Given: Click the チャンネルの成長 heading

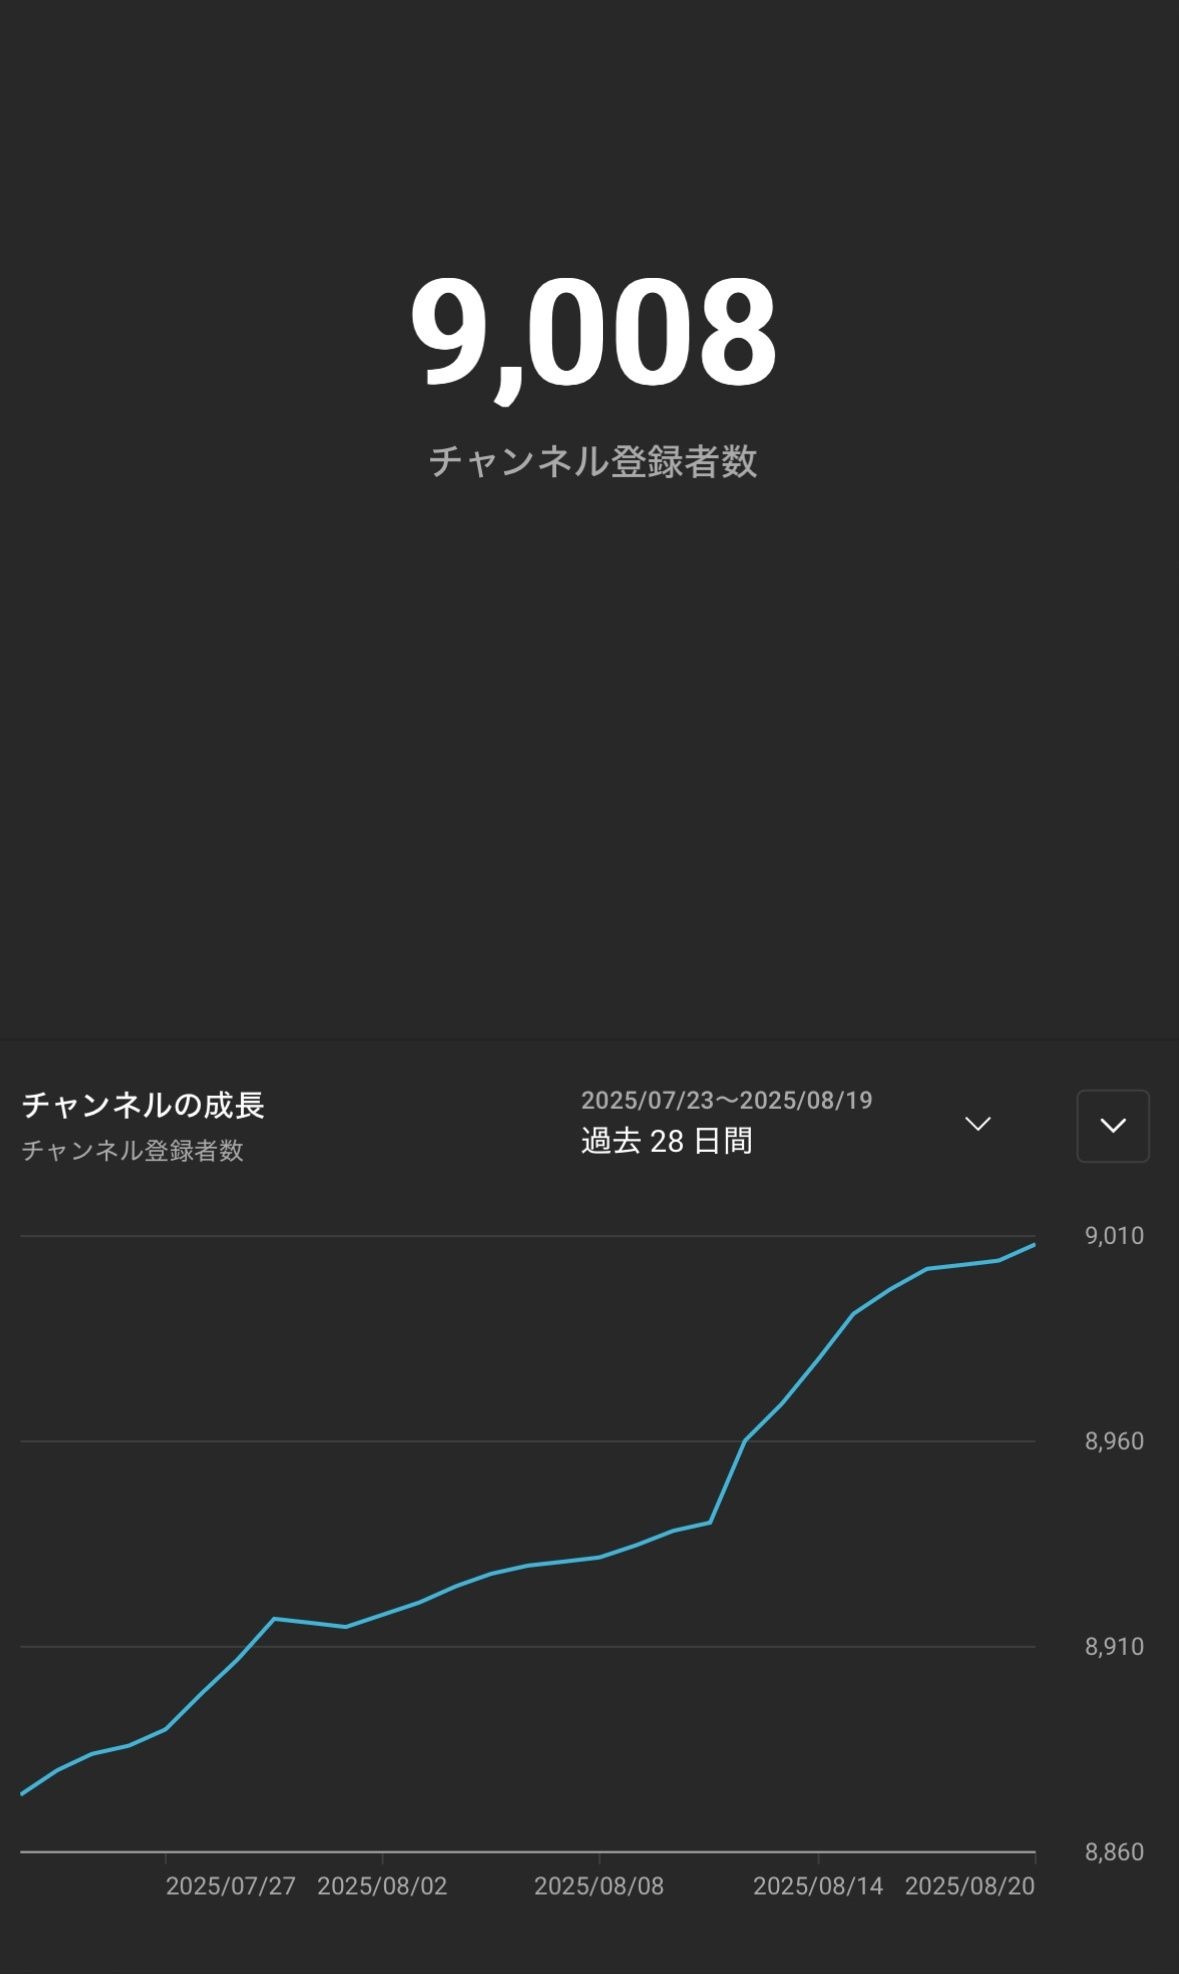Looking at the screenshot, I should (x=143, y=1105).
